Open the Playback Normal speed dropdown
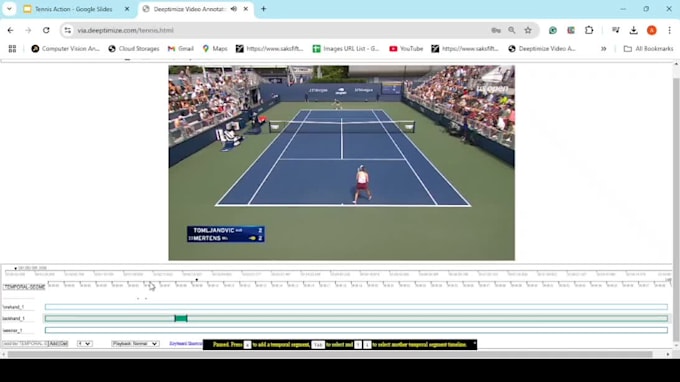The image size is (680, 382). point(135,343)
